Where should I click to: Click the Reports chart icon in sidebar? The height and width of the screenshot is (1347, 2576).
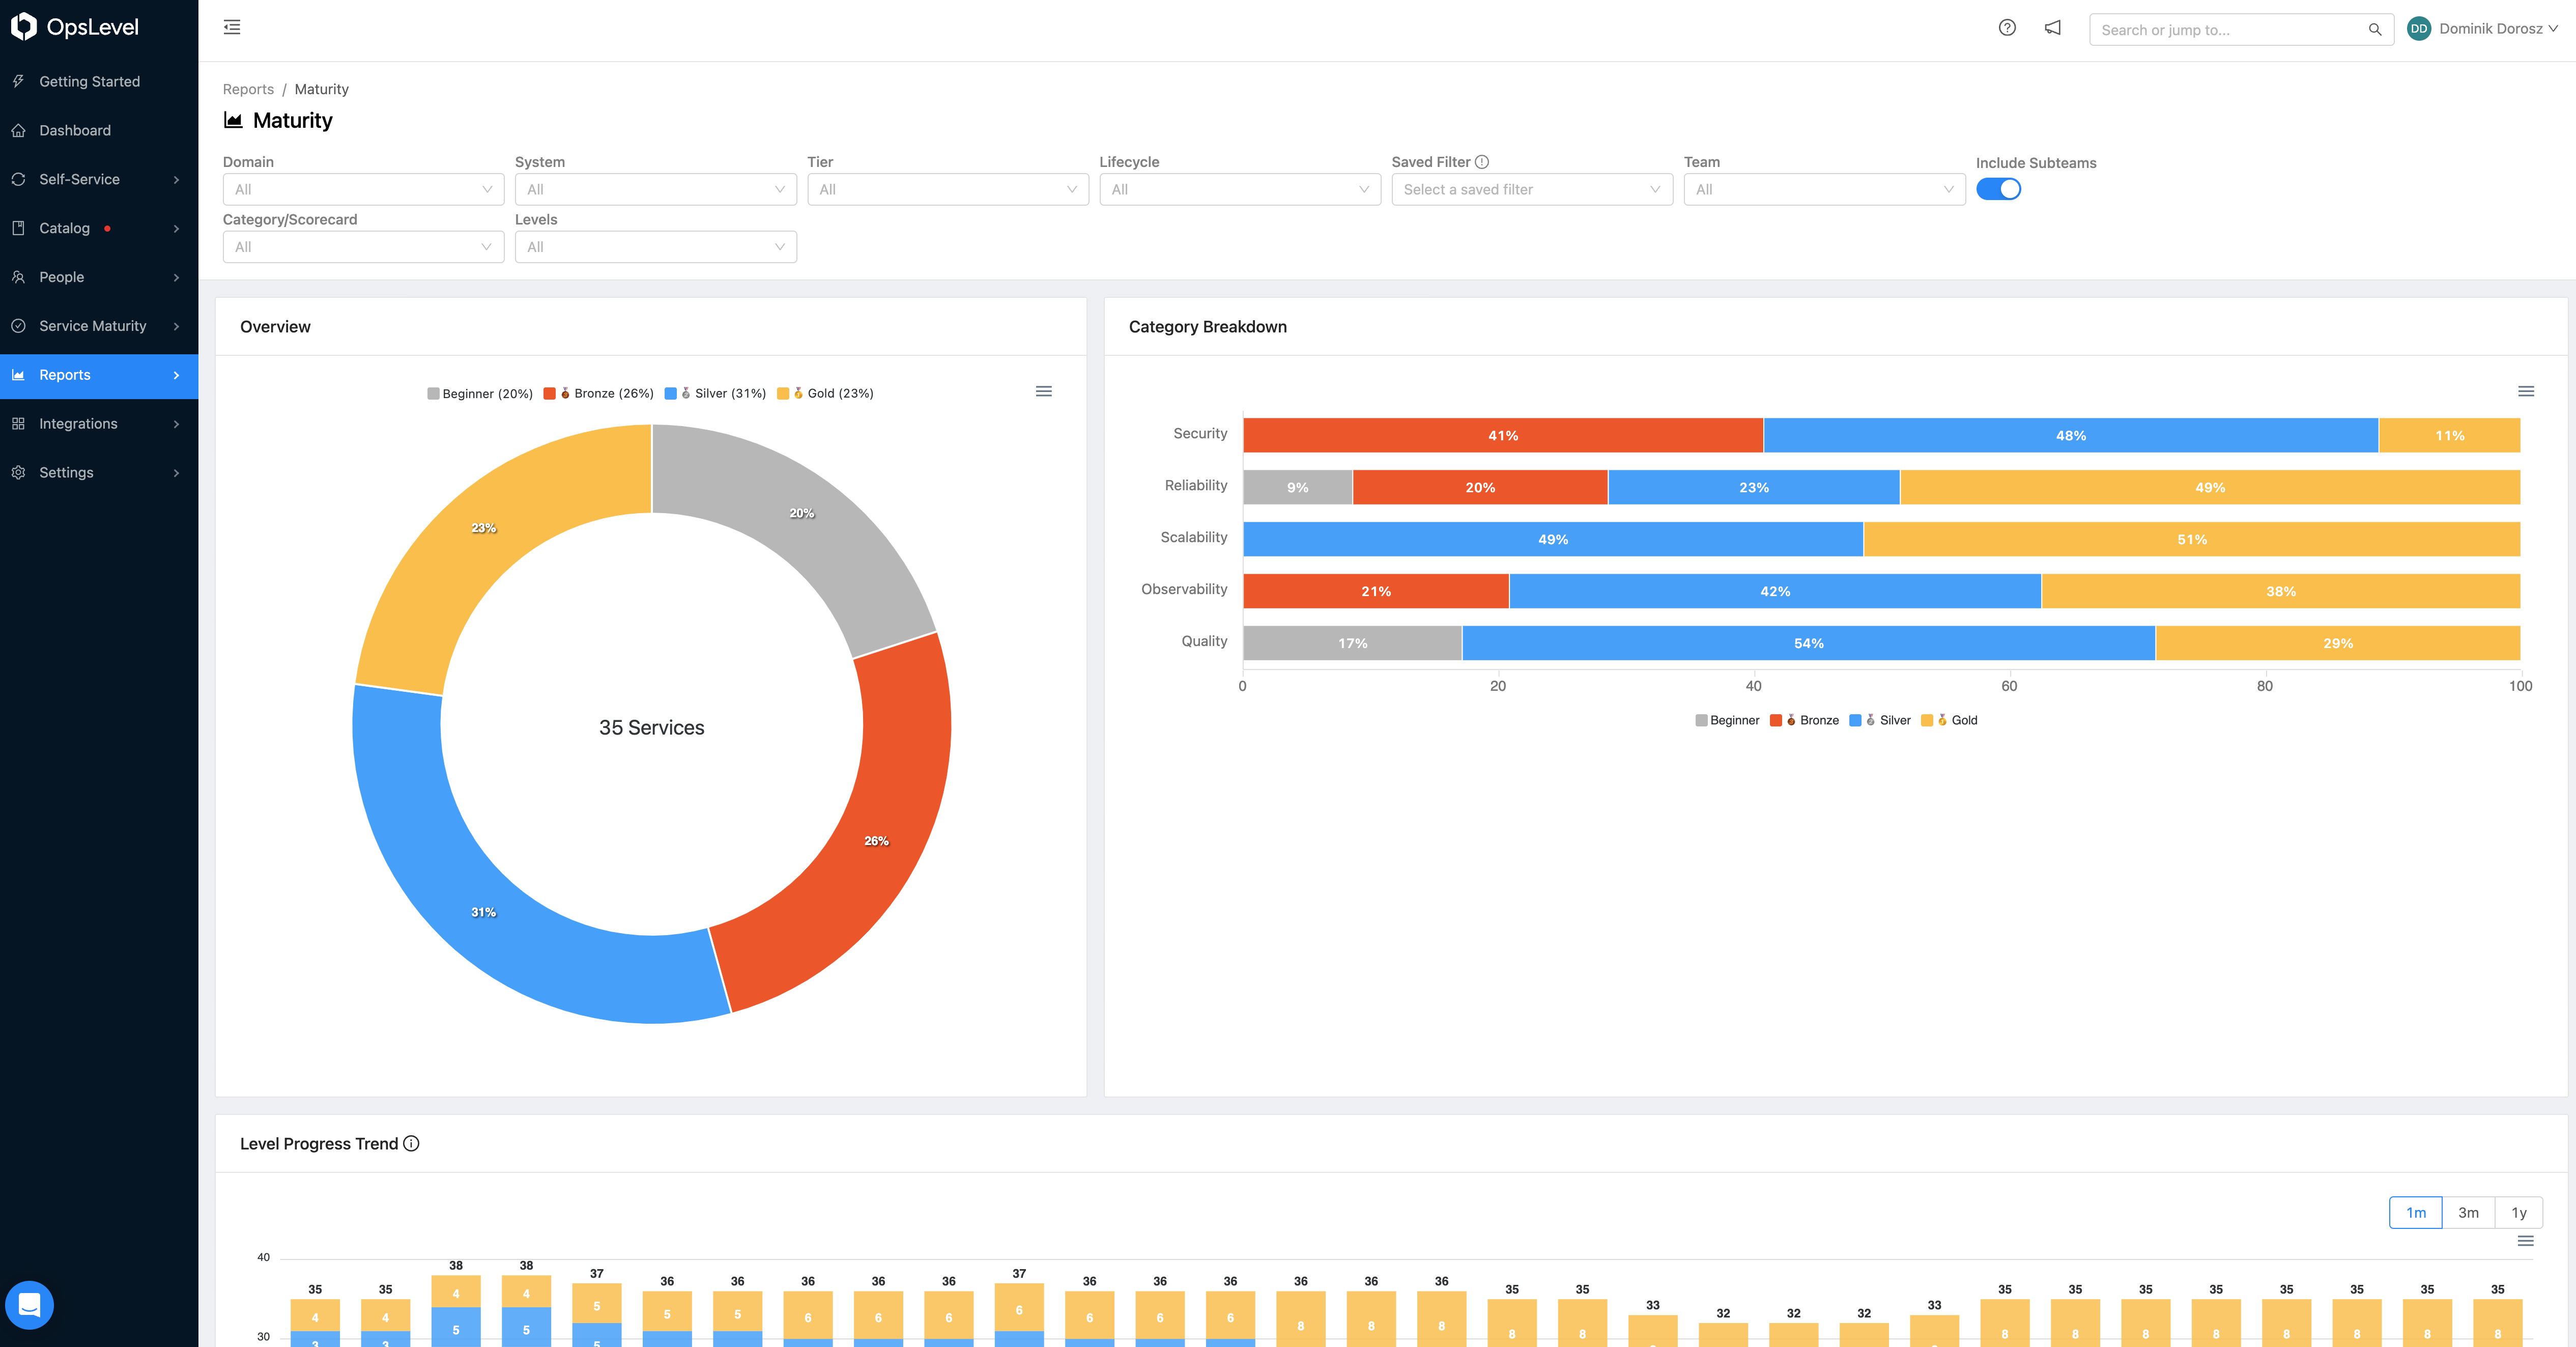(18, 375)
